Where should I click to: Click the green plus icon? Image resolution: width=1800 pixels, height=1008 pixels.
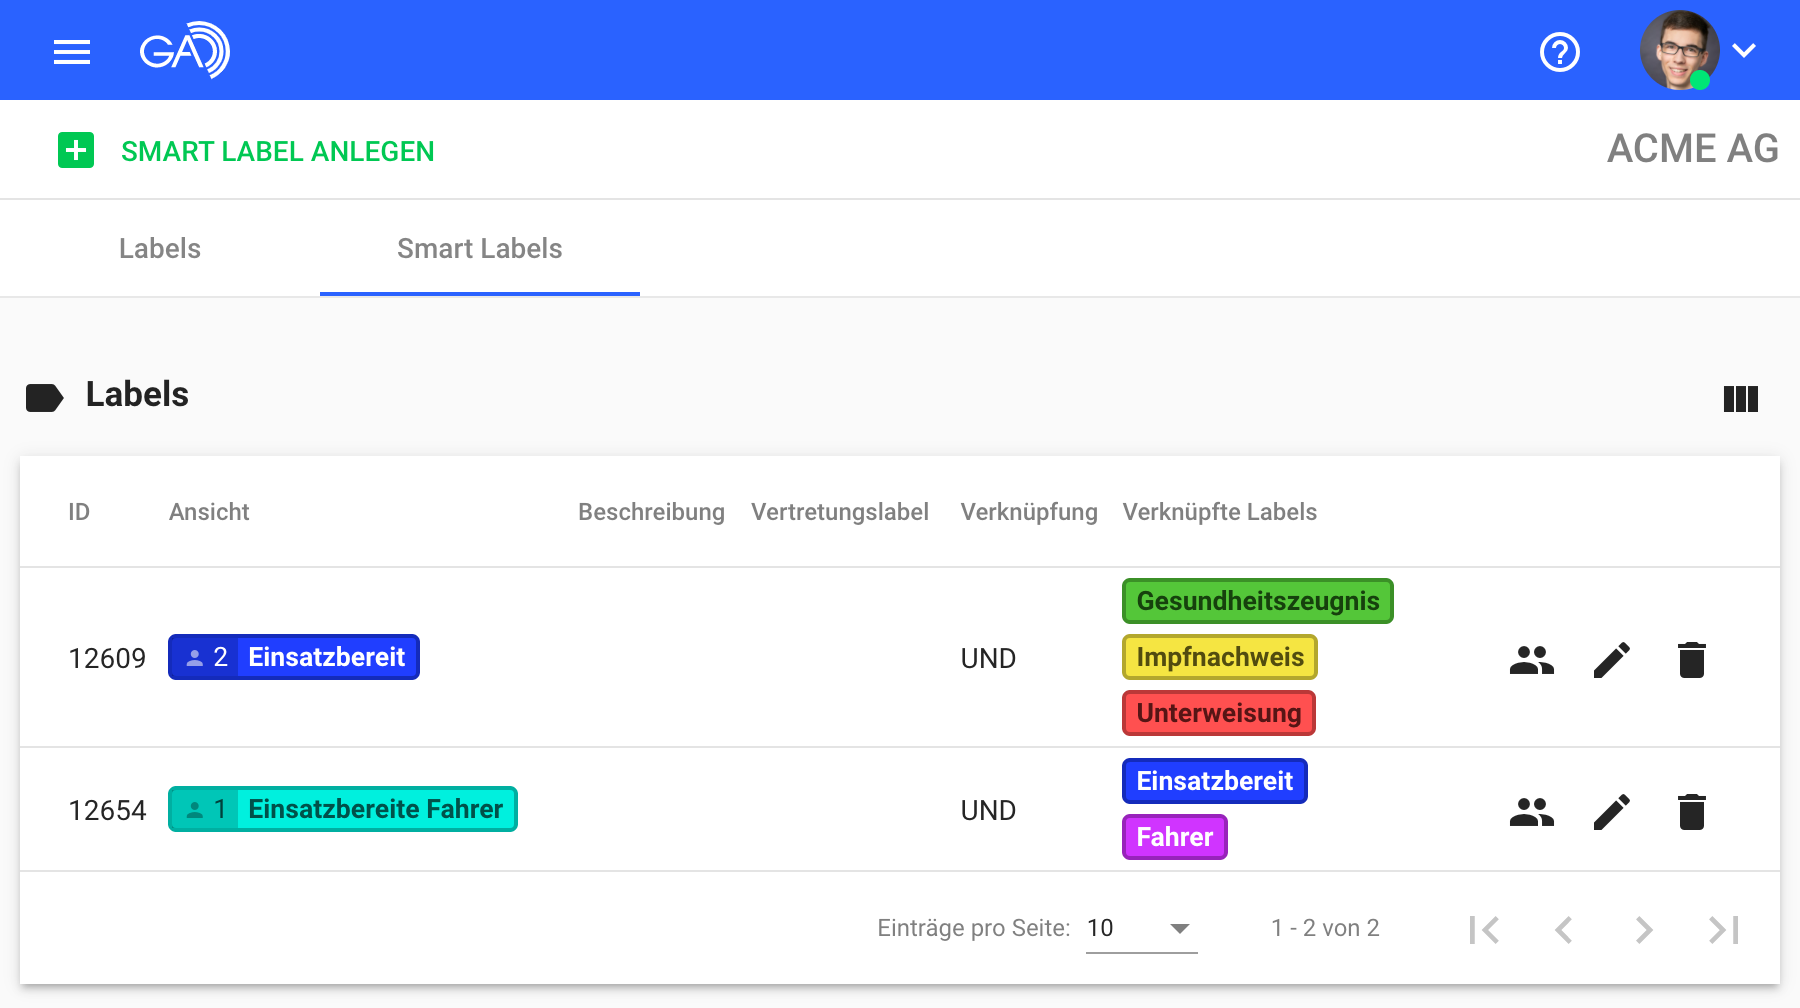[76, 151]
